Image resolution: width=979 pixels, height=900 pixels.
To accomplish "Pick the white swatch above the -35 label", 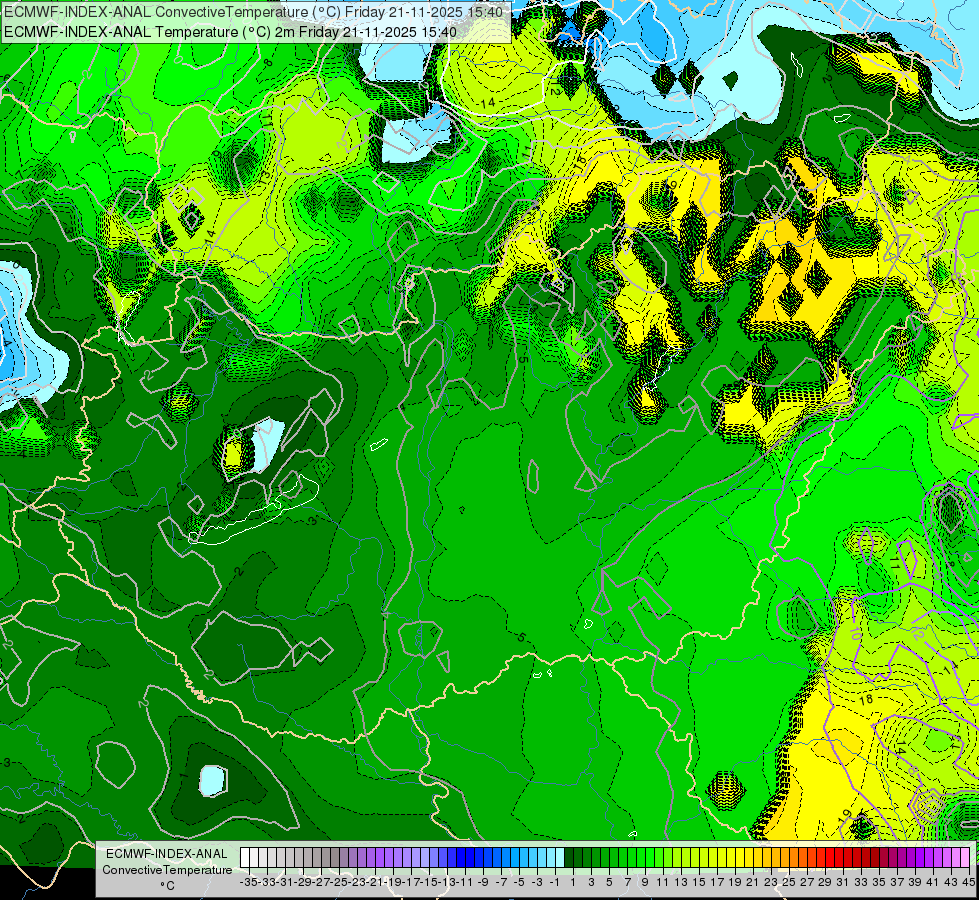I will 245,858.
